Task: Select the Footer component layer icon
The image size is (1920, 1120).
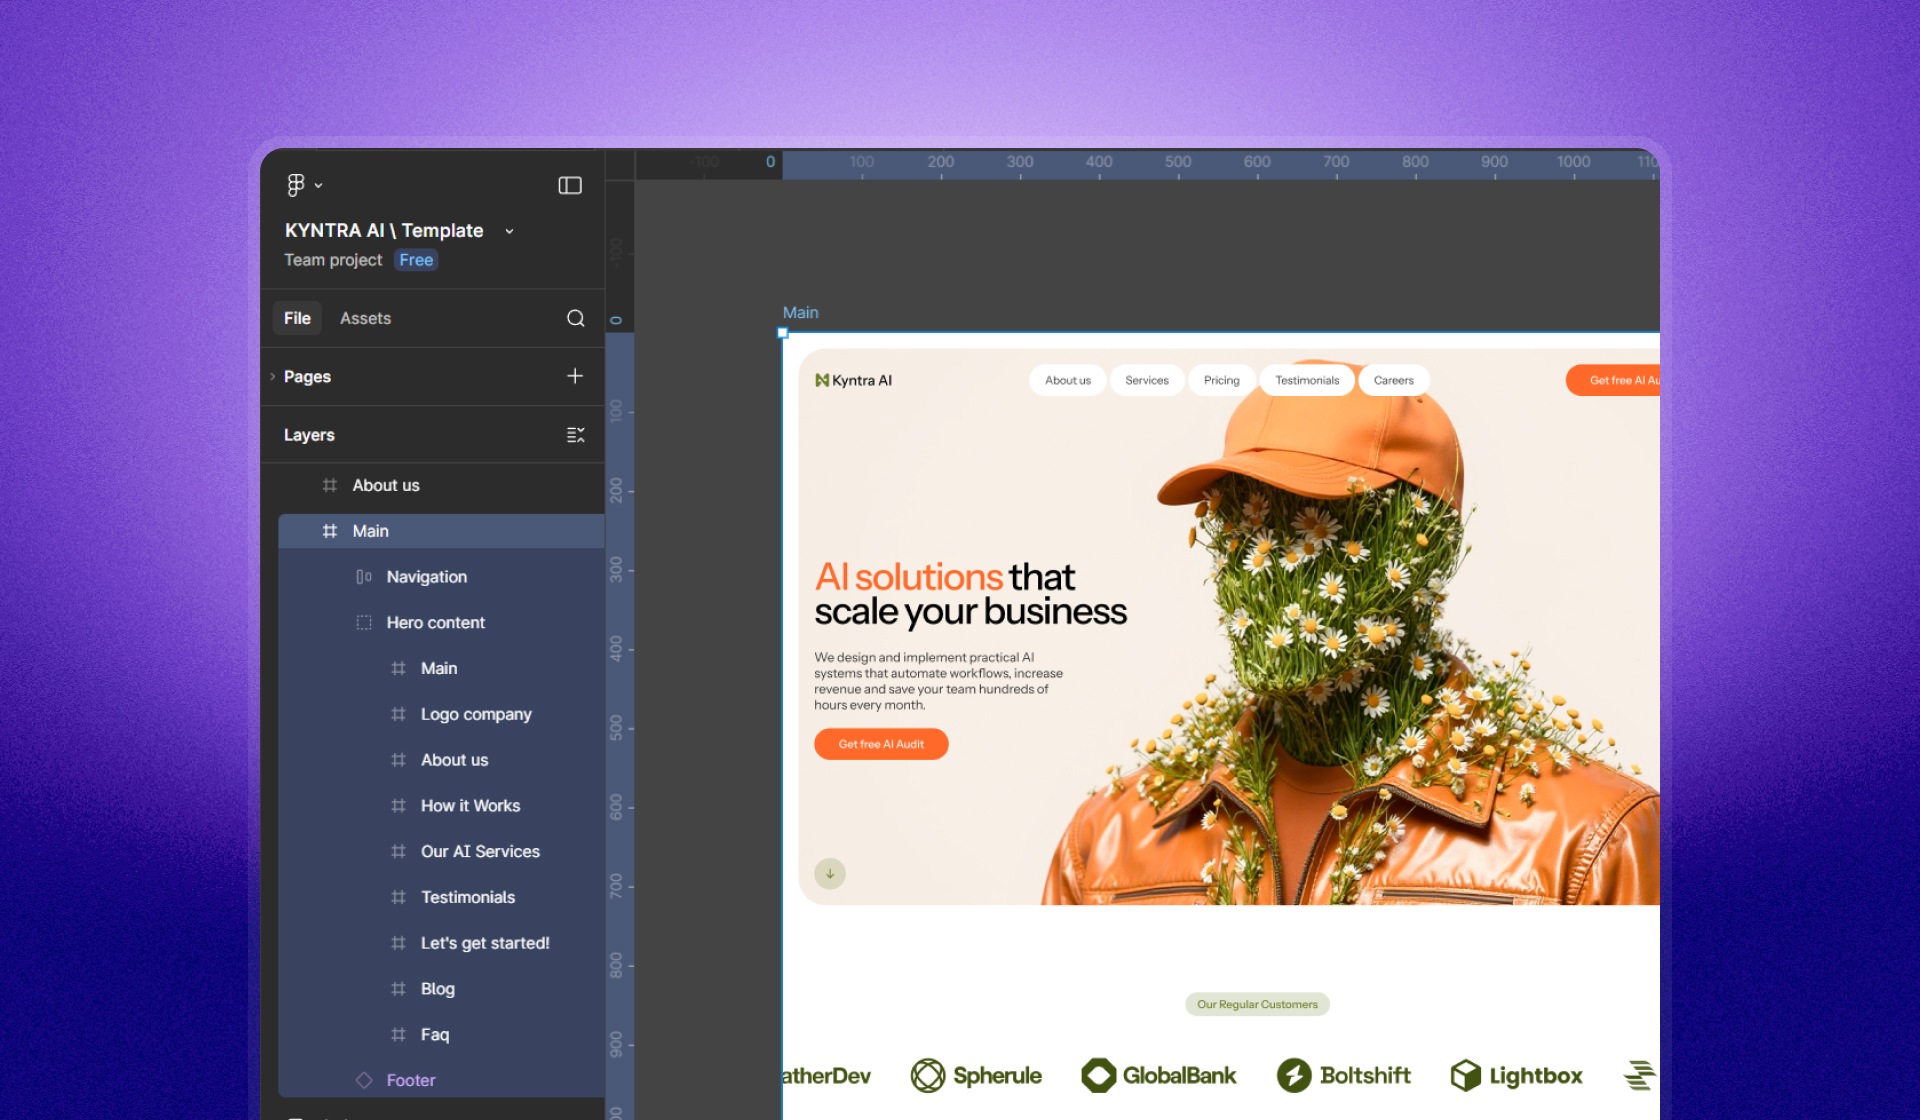Action: 364,1080
